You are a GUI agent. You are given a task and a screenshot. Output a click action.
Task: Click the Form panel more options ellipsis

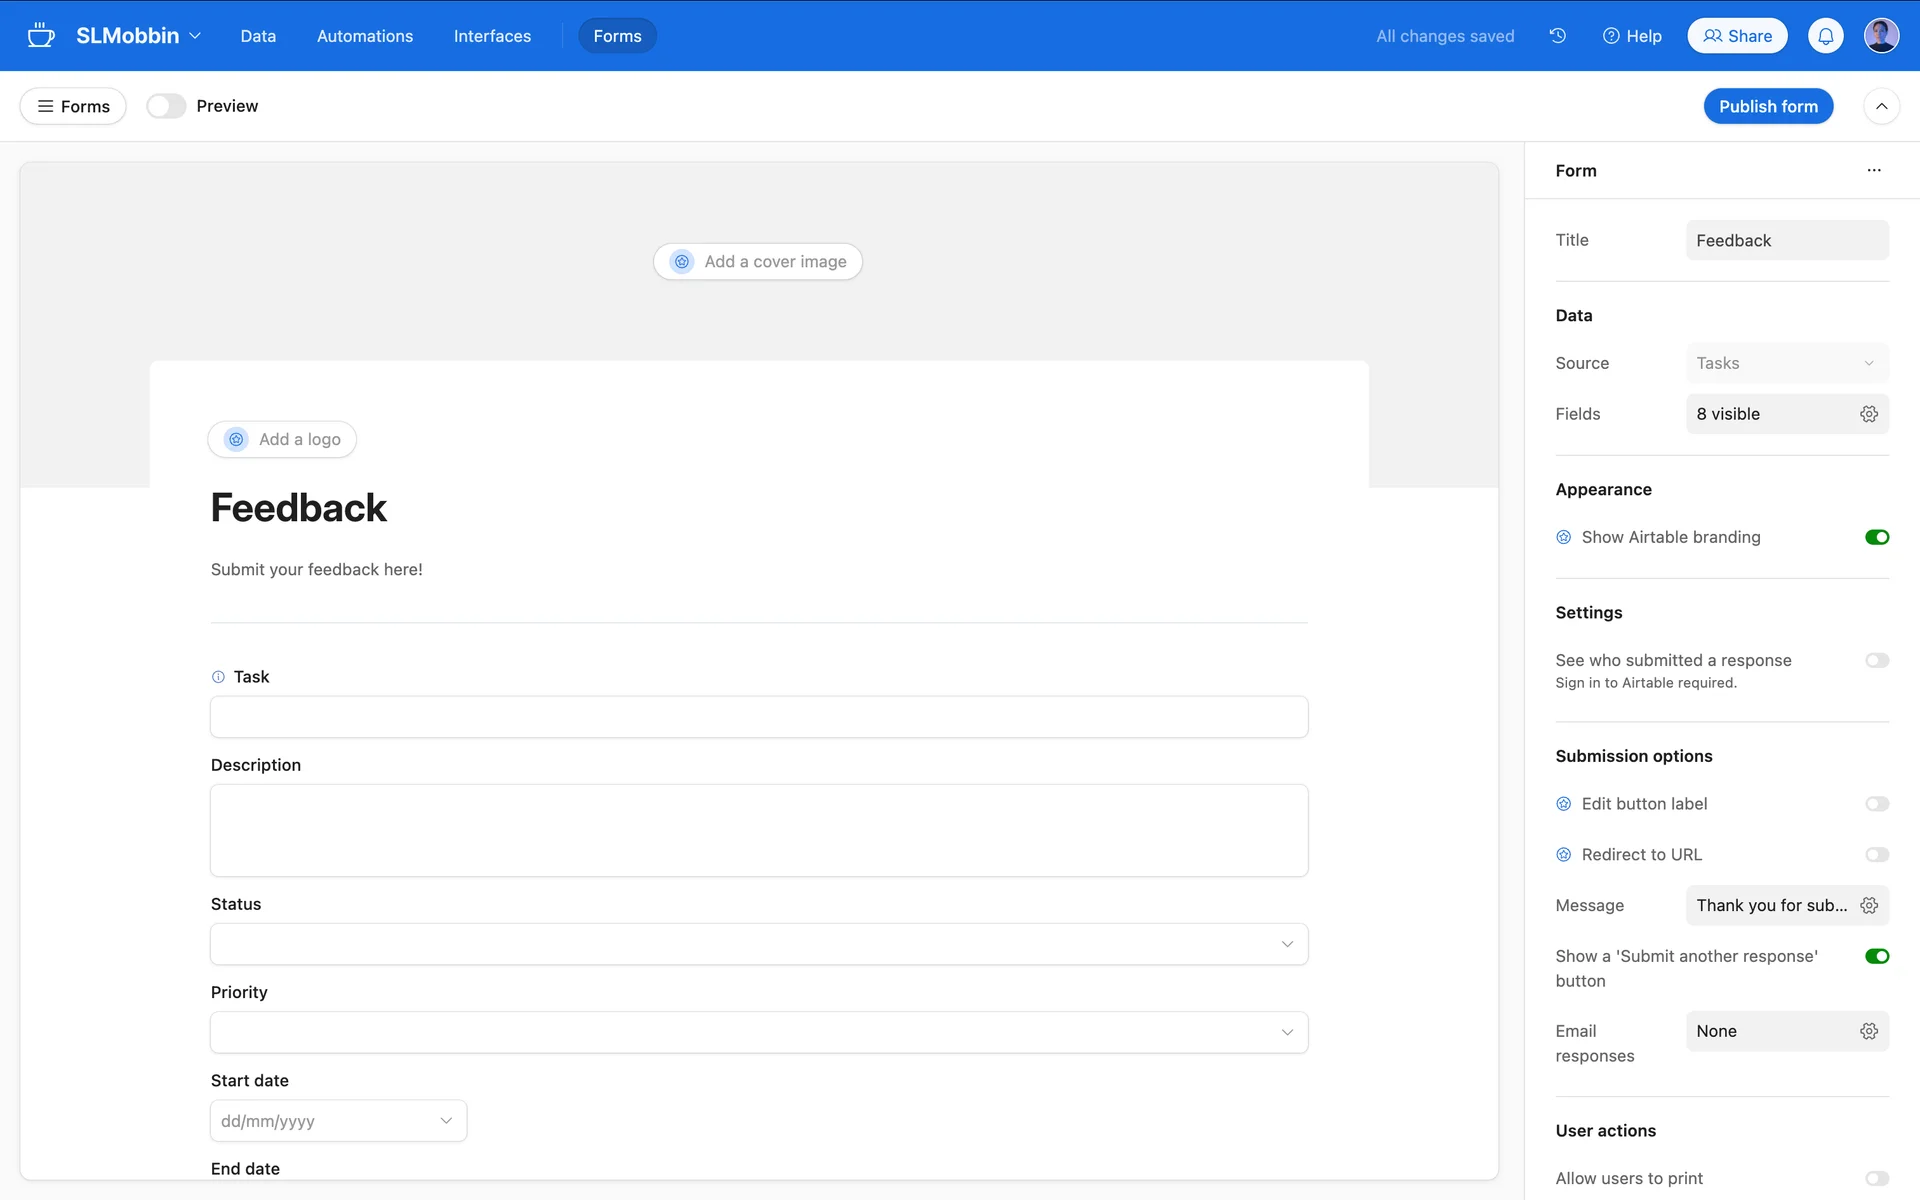pyautogui.click(x=1873, y=171)
